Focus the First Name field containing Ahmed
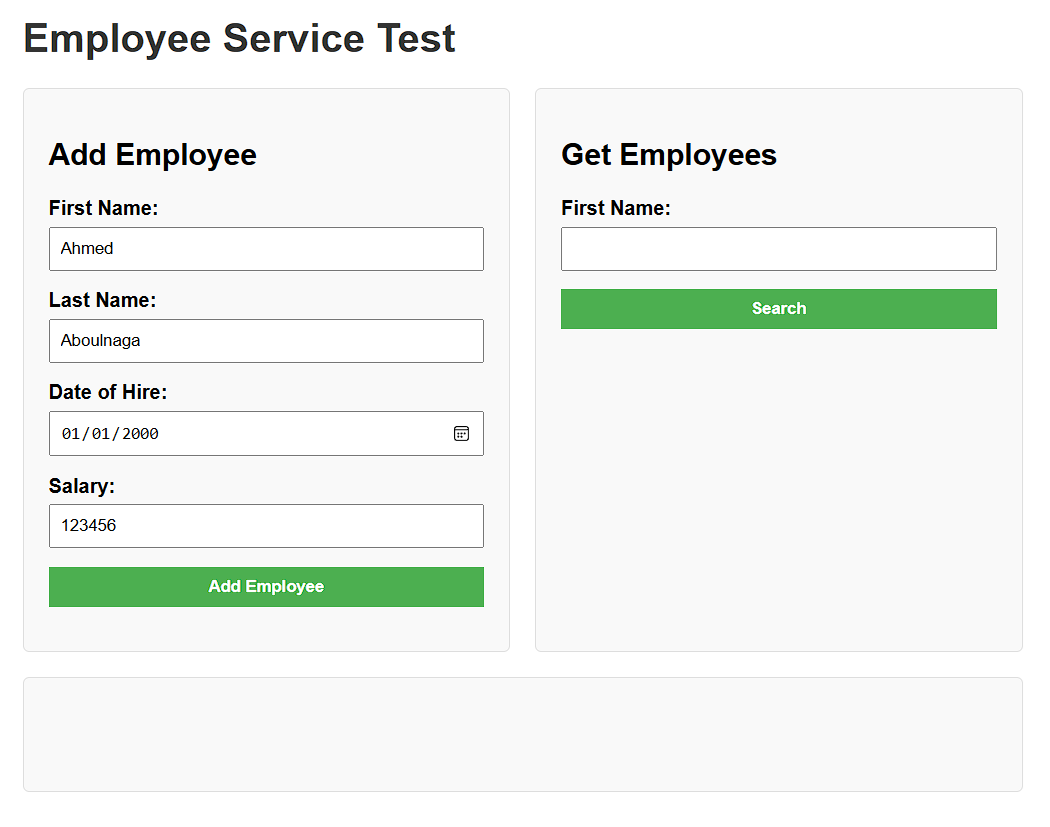The width and height of the screenshot is (1050, 827). click(x=266, y=249)
